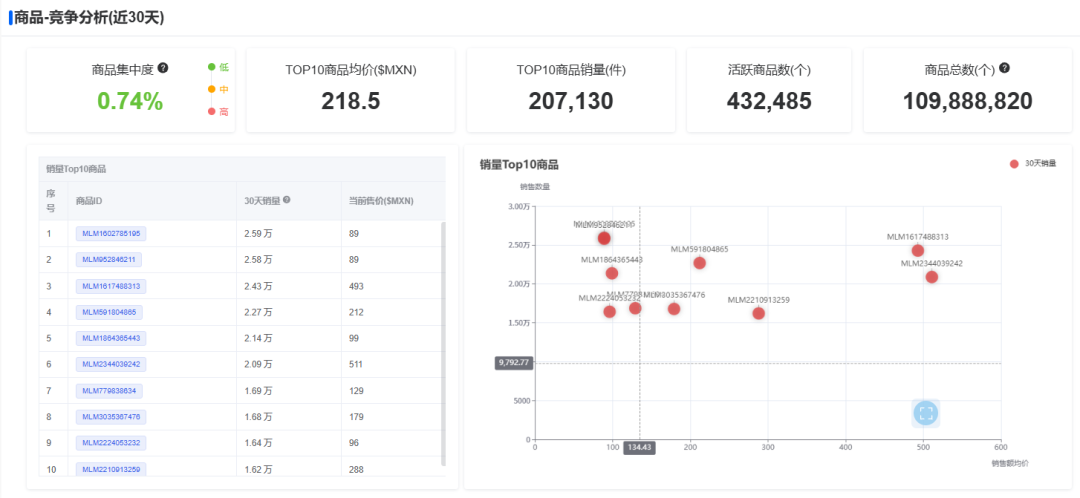Click scatter point labeled MLM1864365443
Viewport: 1080px width, 498px height.
tap(612, 273)
